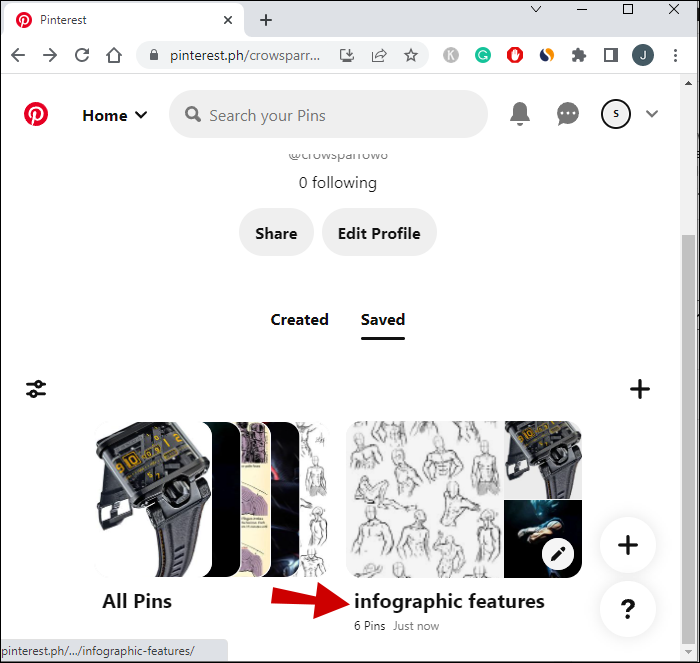Open the Home dropdown menu
This screenshot has height=663, width=700.
(x=115, y=116)
